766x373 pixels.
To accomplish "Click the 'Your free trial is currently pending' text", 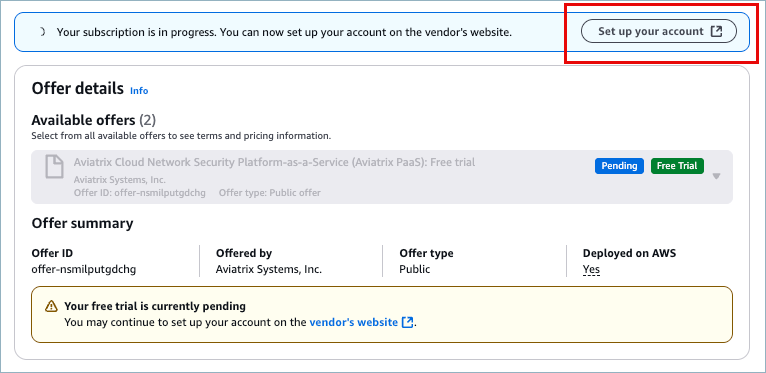I will 155,307.
